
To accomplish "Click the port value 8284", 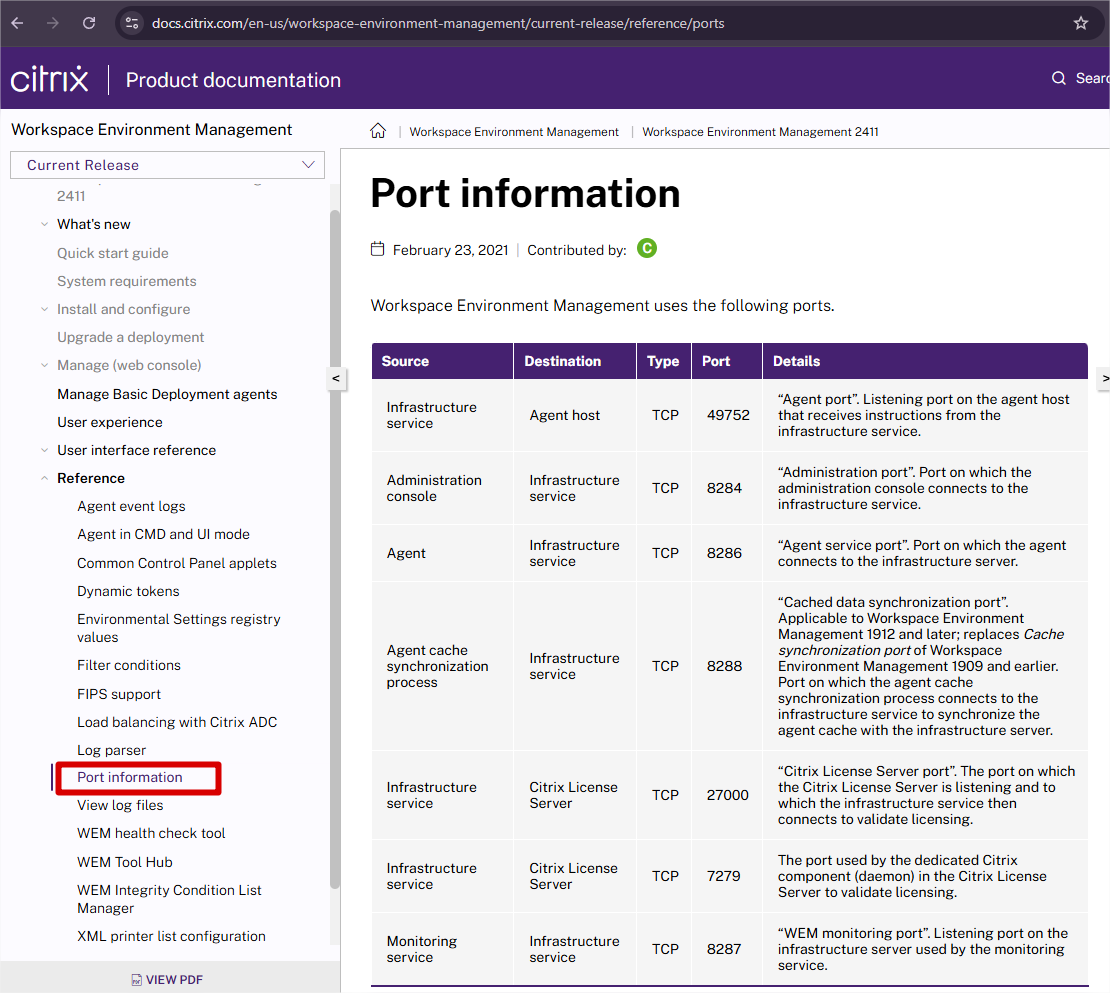I will pos(724,488).
